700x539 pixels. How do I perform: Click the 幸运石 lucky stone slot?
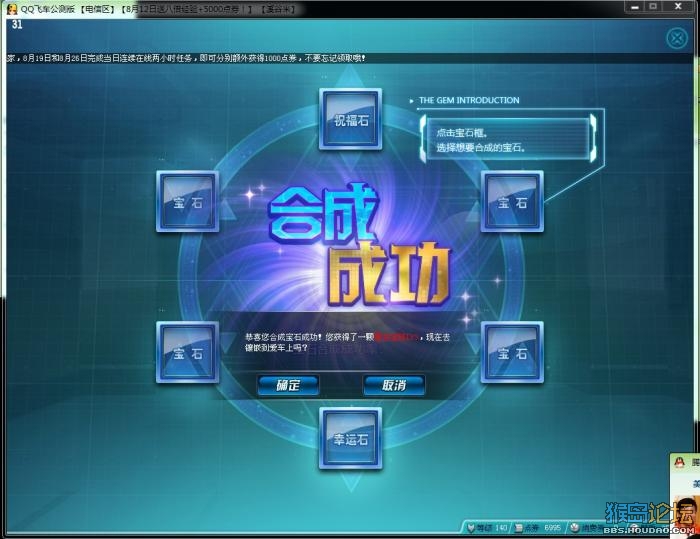[x=350, y=439]
